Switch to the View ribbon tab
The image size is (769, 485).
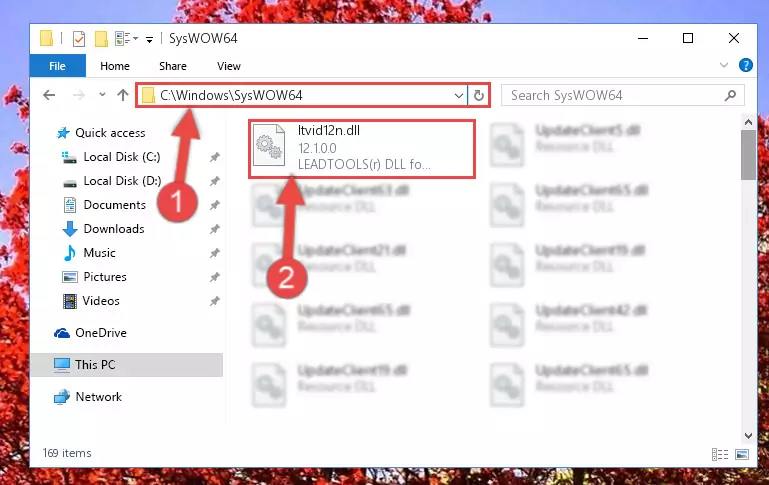click(229, 66)
